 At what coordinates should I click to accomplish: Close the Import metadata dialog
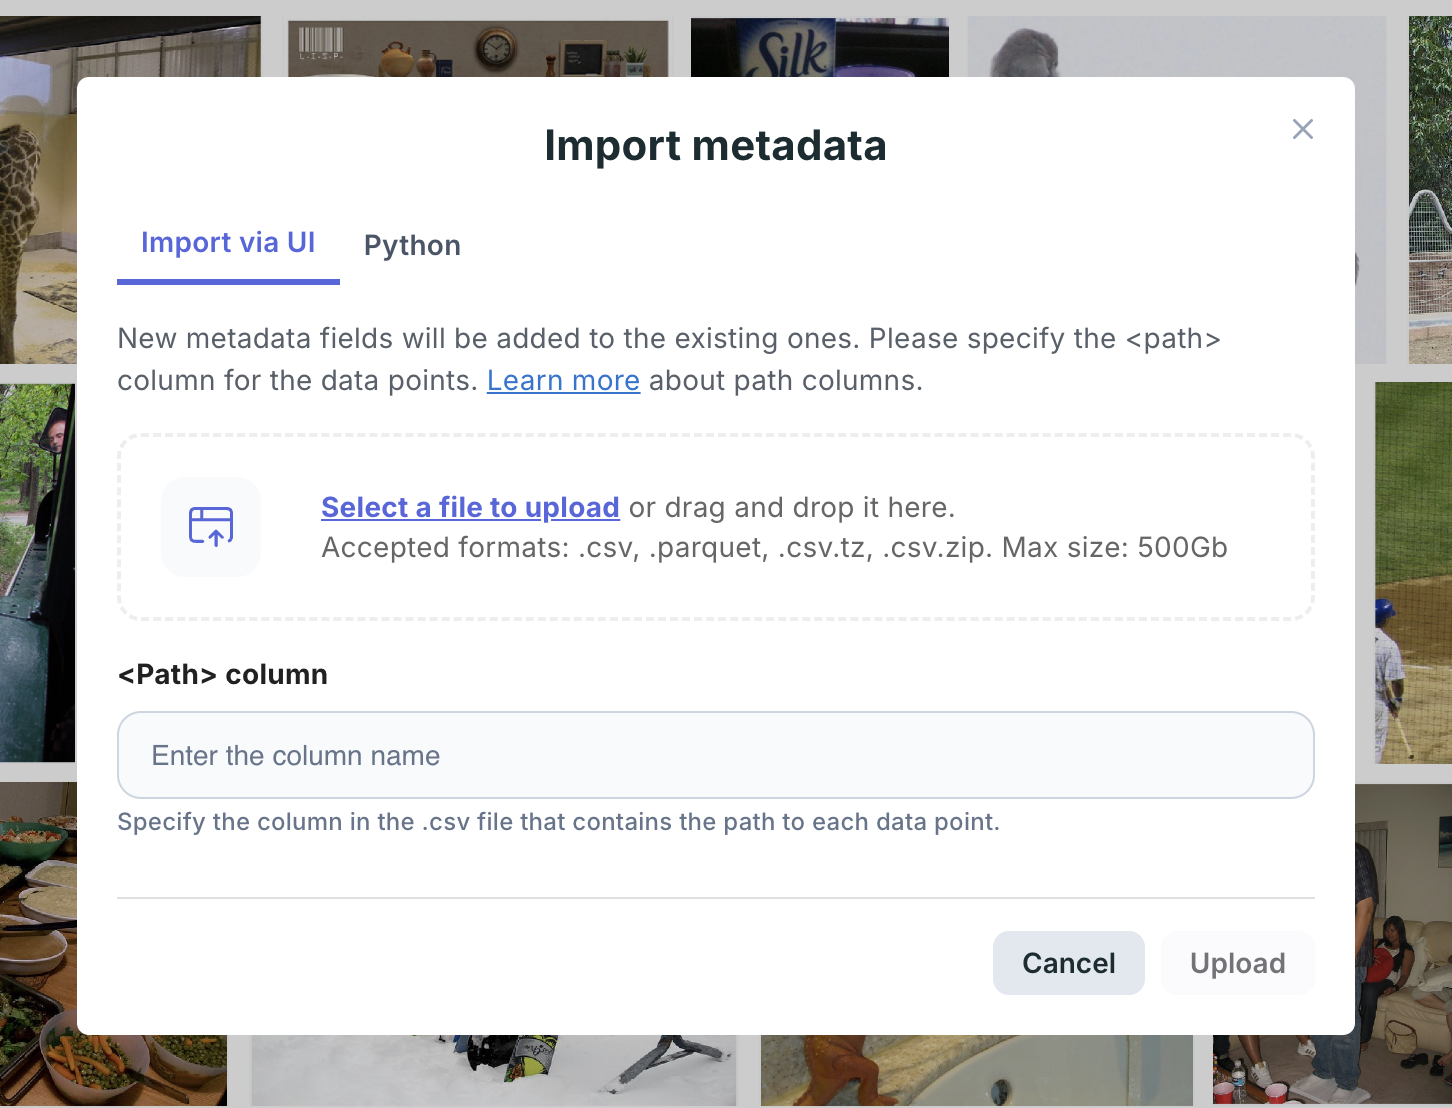(x=1302, y=129)
